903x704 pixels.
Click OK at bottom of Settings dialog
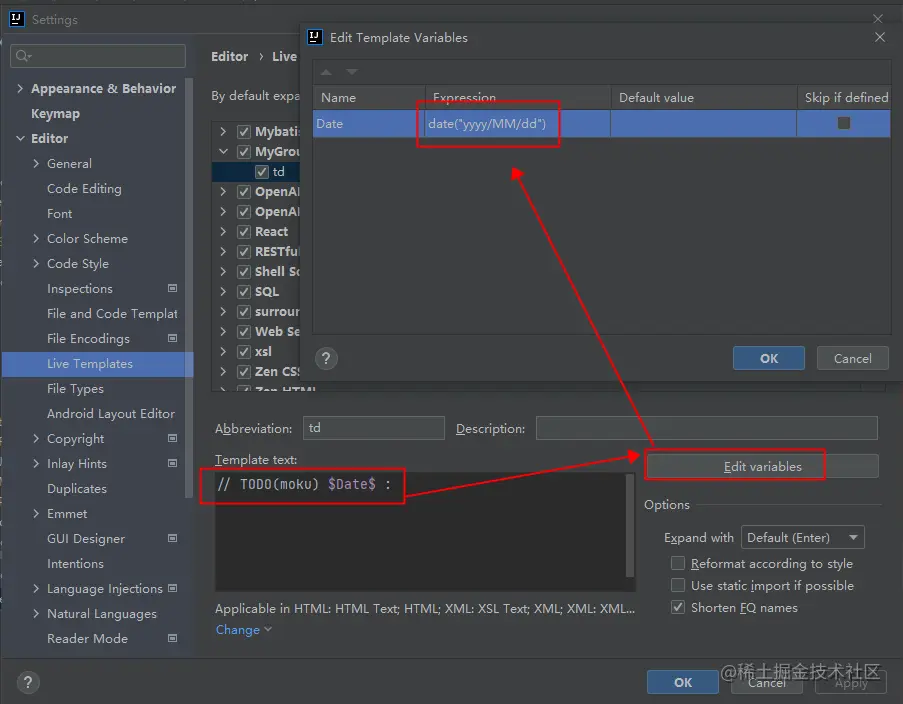[682, 682]
